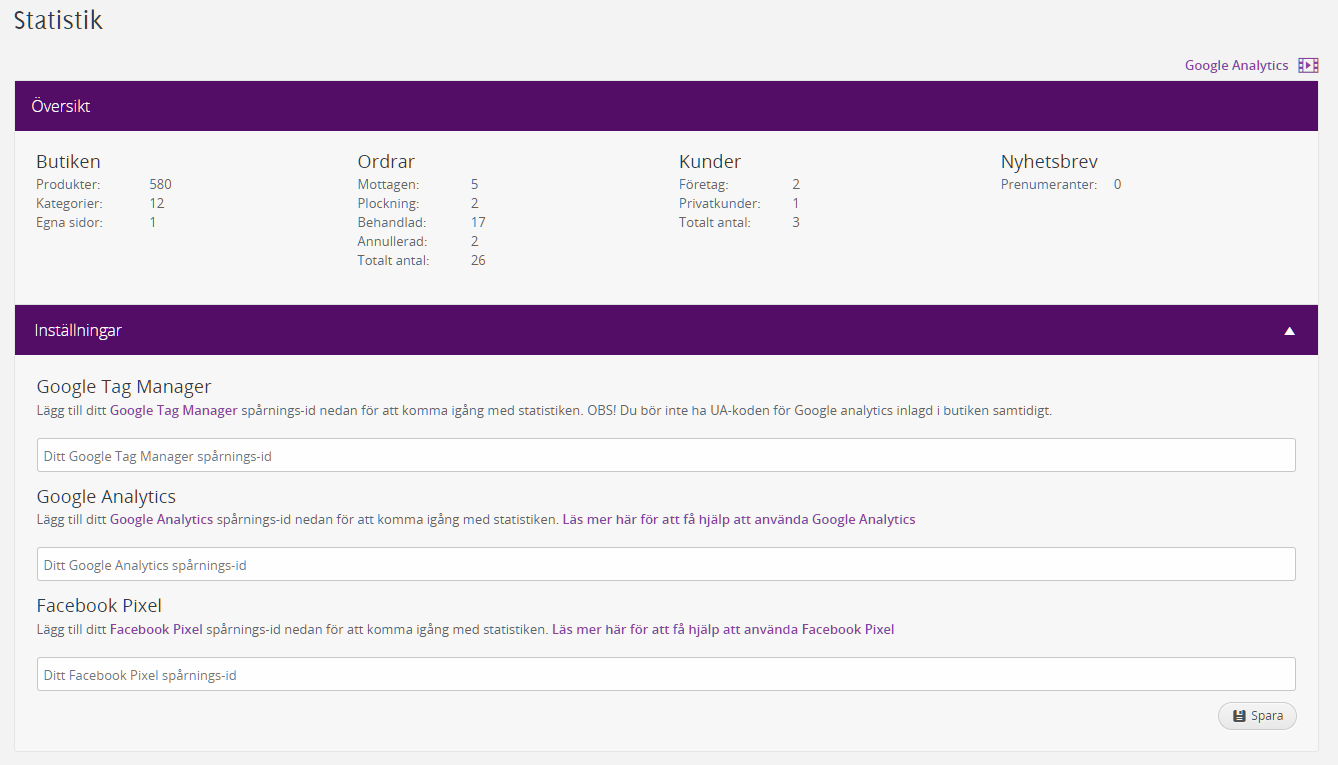
Task: Focus the Facebook Pixel tracking ID field
Action: tap(666, 674)
